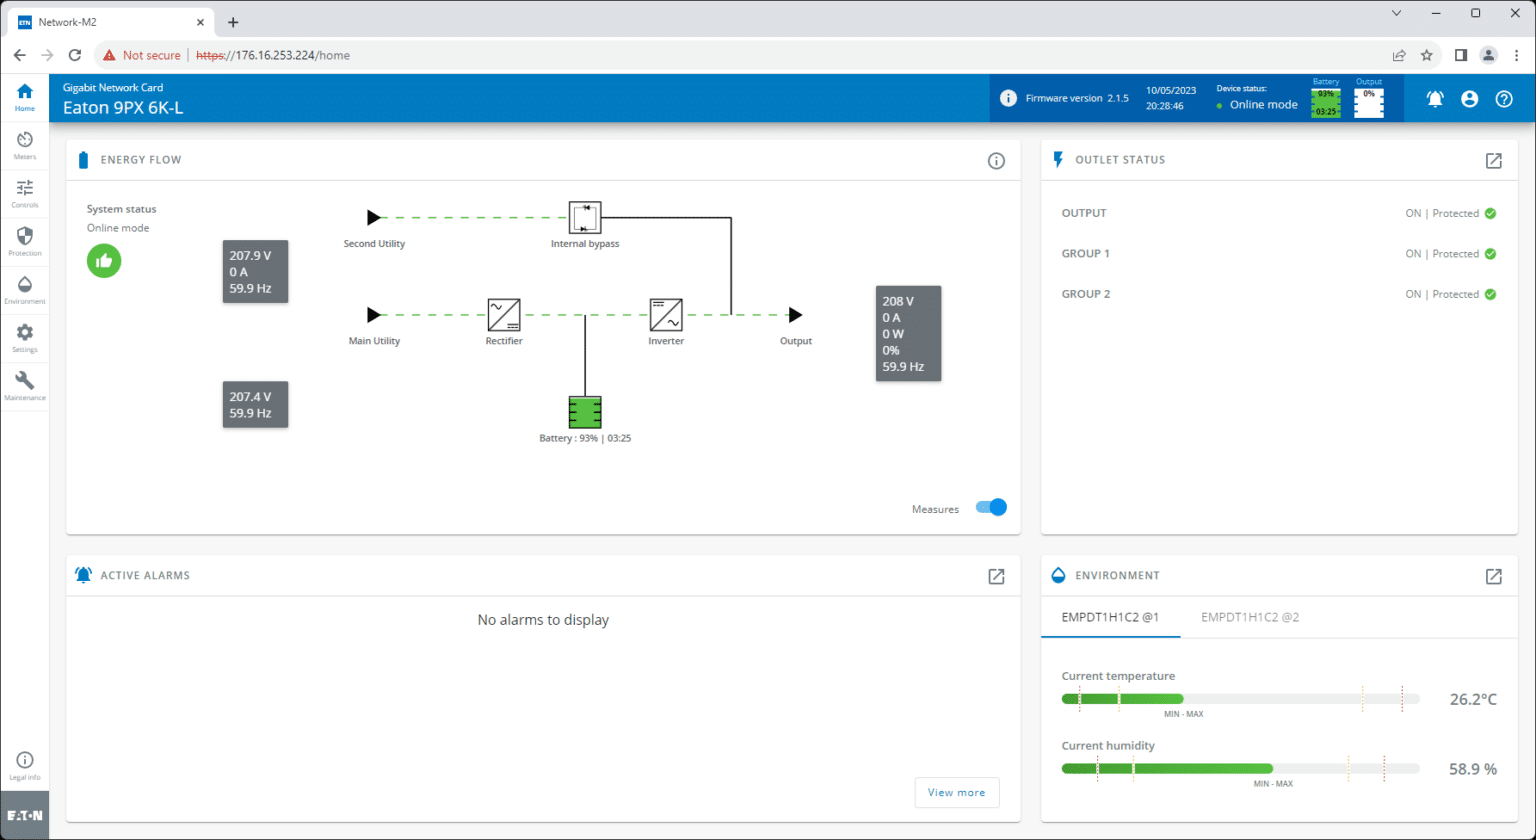Open the tab search chevron
Viewport: 1536px width, 840px height.
(x=1398, y=13)
